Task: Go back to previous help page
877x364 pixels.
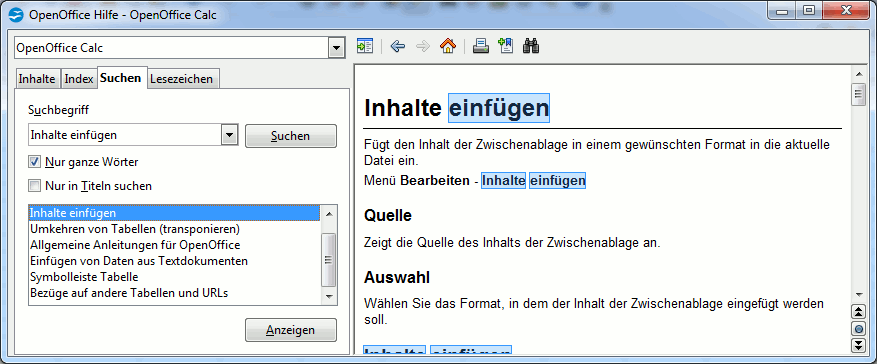Action: click(398, 46)
